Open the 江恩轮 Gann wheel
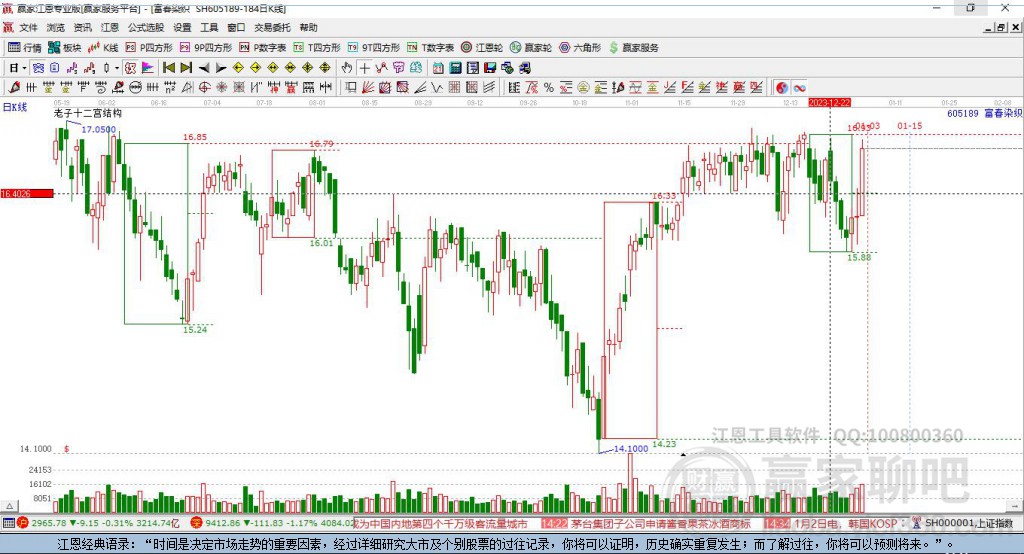This screenshot has width=1024, height=554. coord(482,48)
